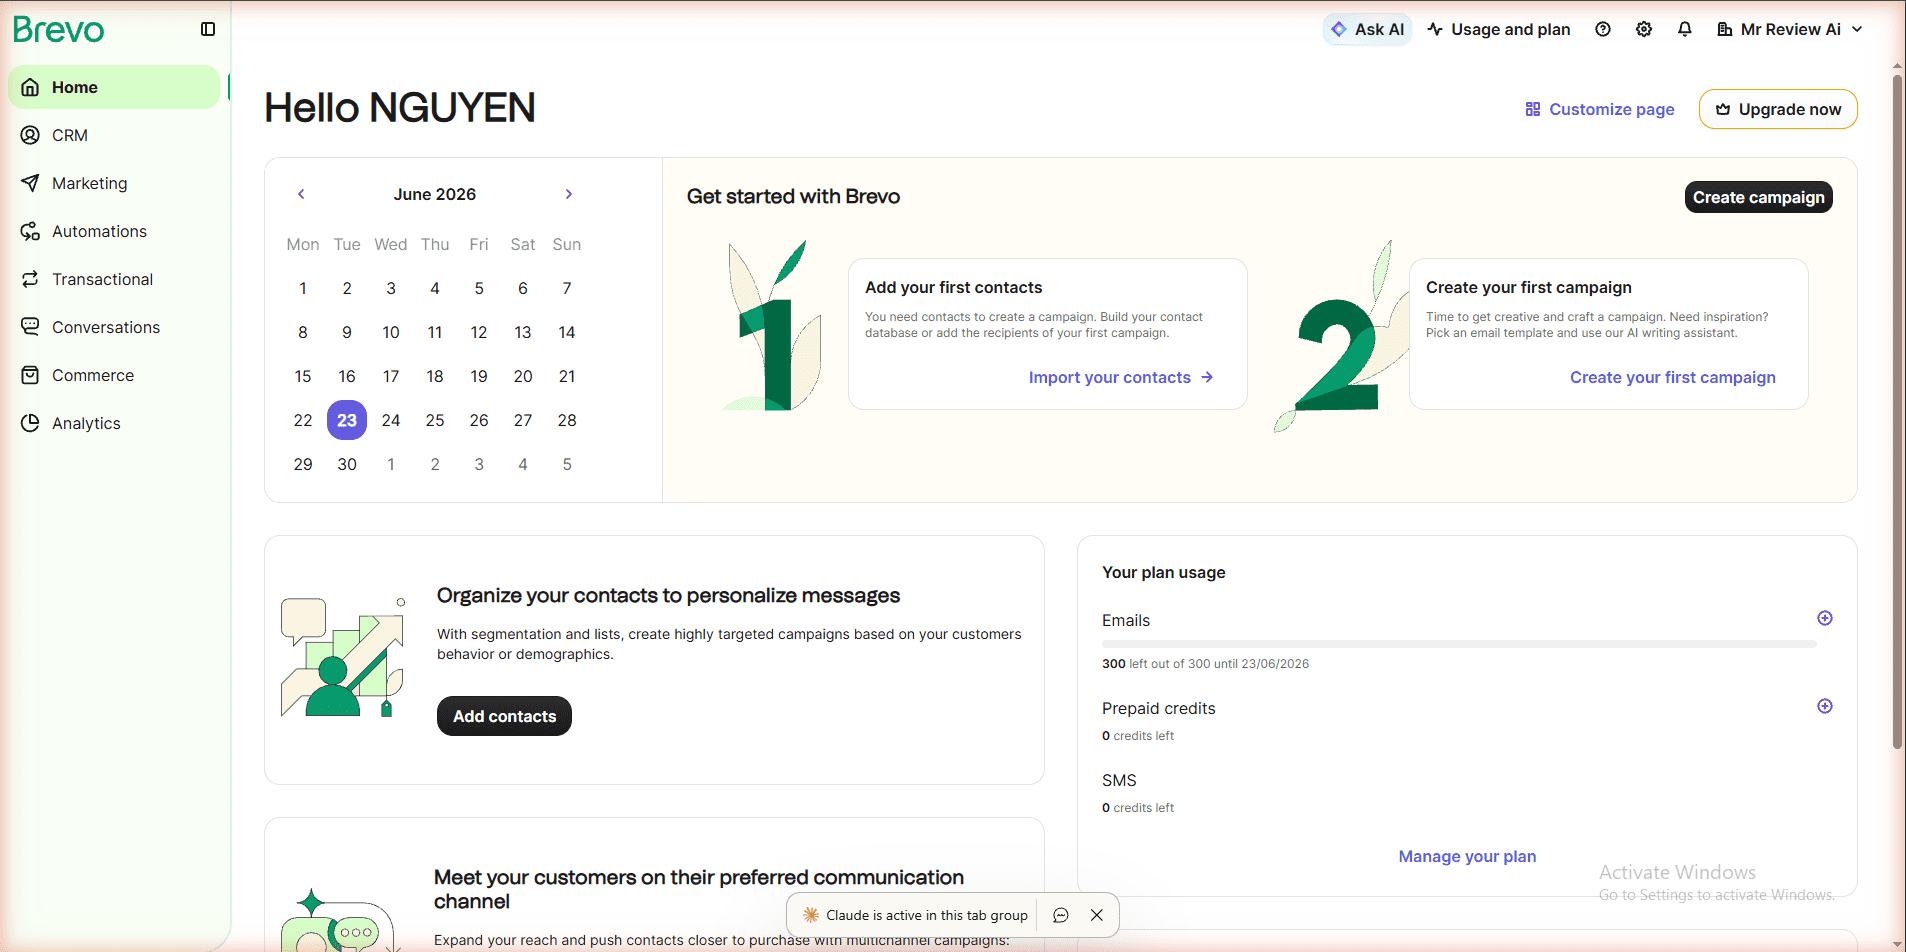Image resolution: width=1906 pixels, height=952 pixels.
Task: Open the Marketing menu item
Action: pyautogui.click(x=114, y=183)
